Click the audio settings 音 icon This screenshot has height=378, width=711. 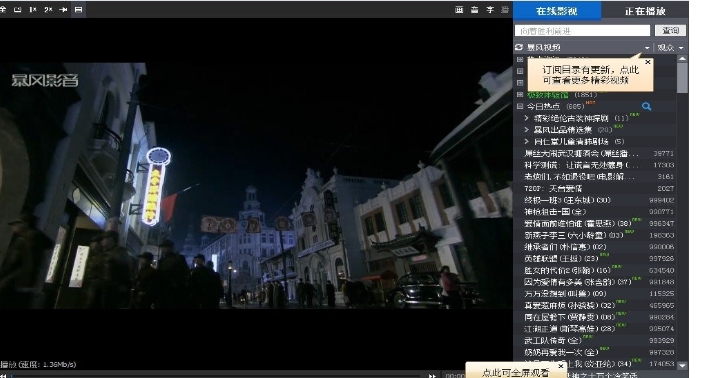tap(474, 10)
